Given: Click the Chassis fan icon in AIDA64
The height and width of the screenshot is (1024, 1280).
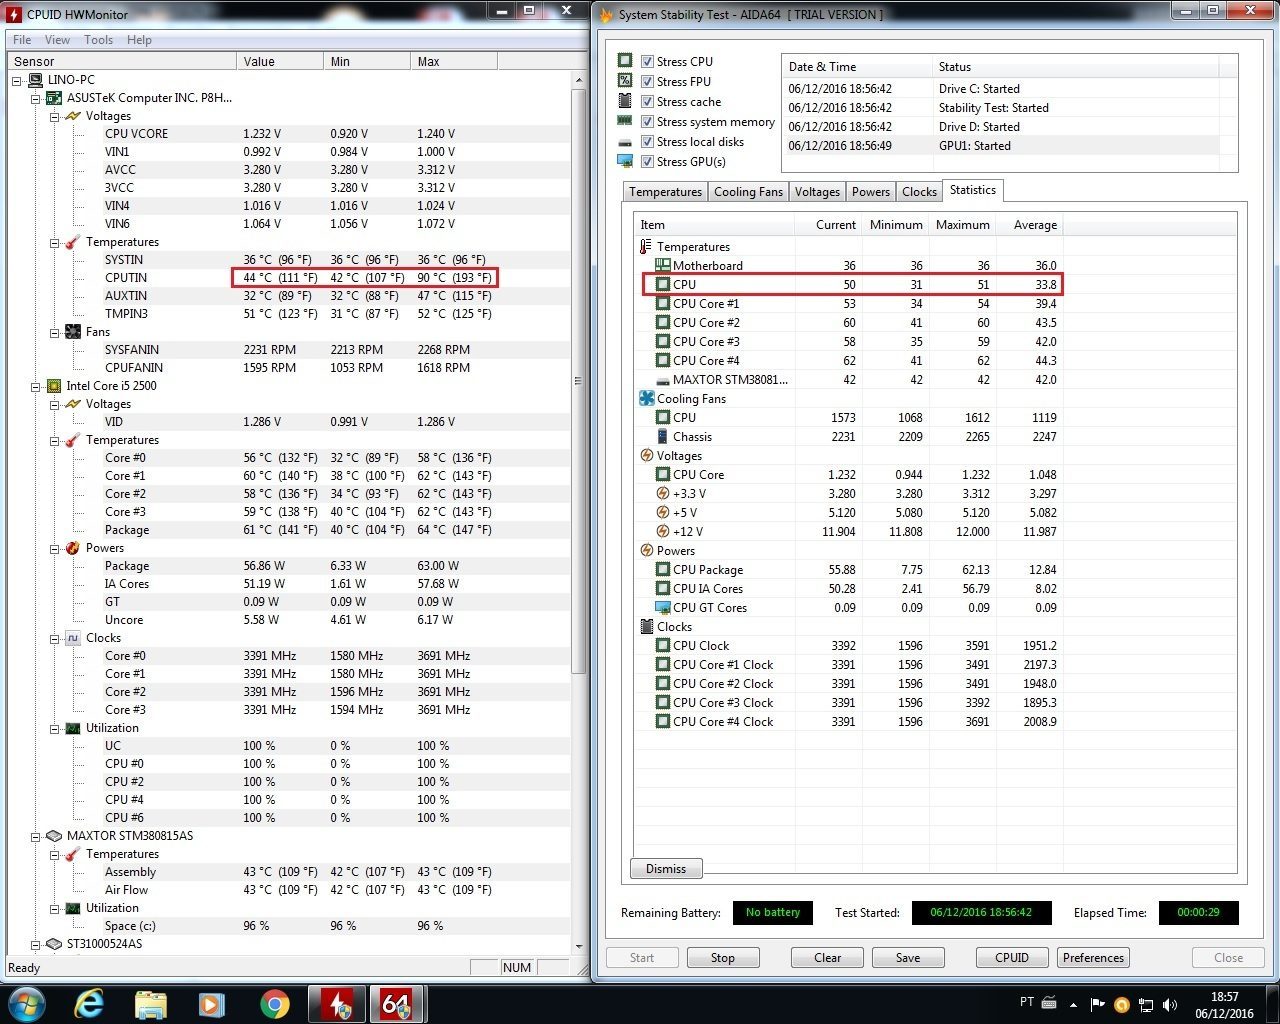Looking at the screenshot, I should [x=662, y=436].
